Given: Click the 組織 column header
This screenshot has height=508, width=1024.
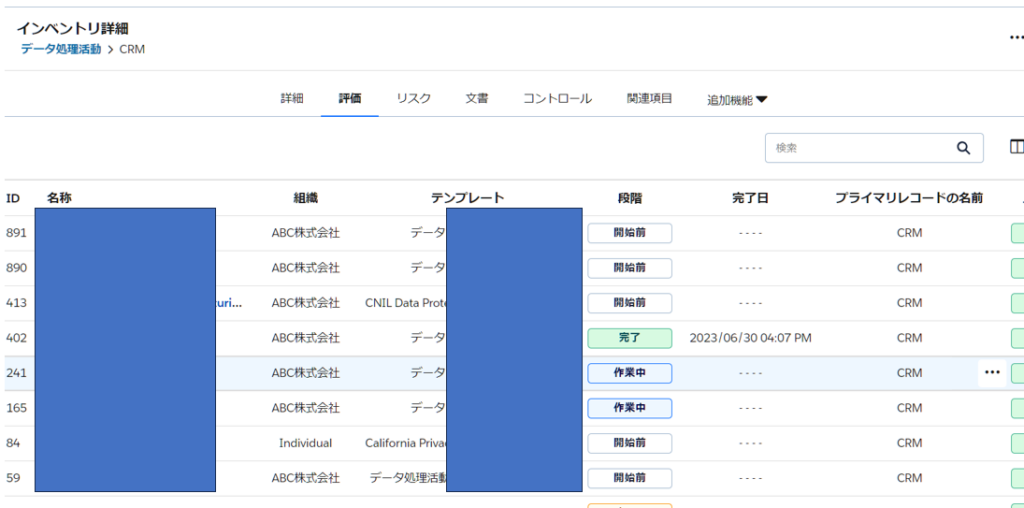Looking at the screenshot, I should [x=305, y=198].
